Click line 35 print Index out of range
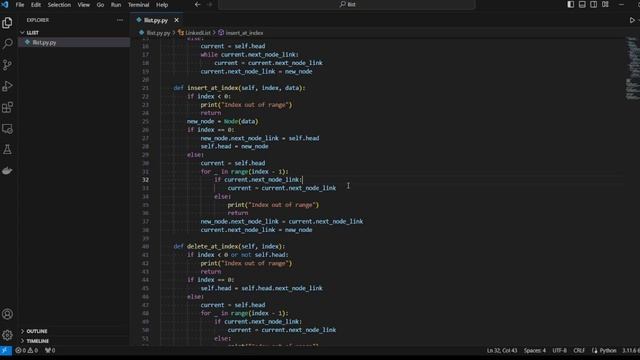This screenshot has width=640, height=360. point(273,205)
